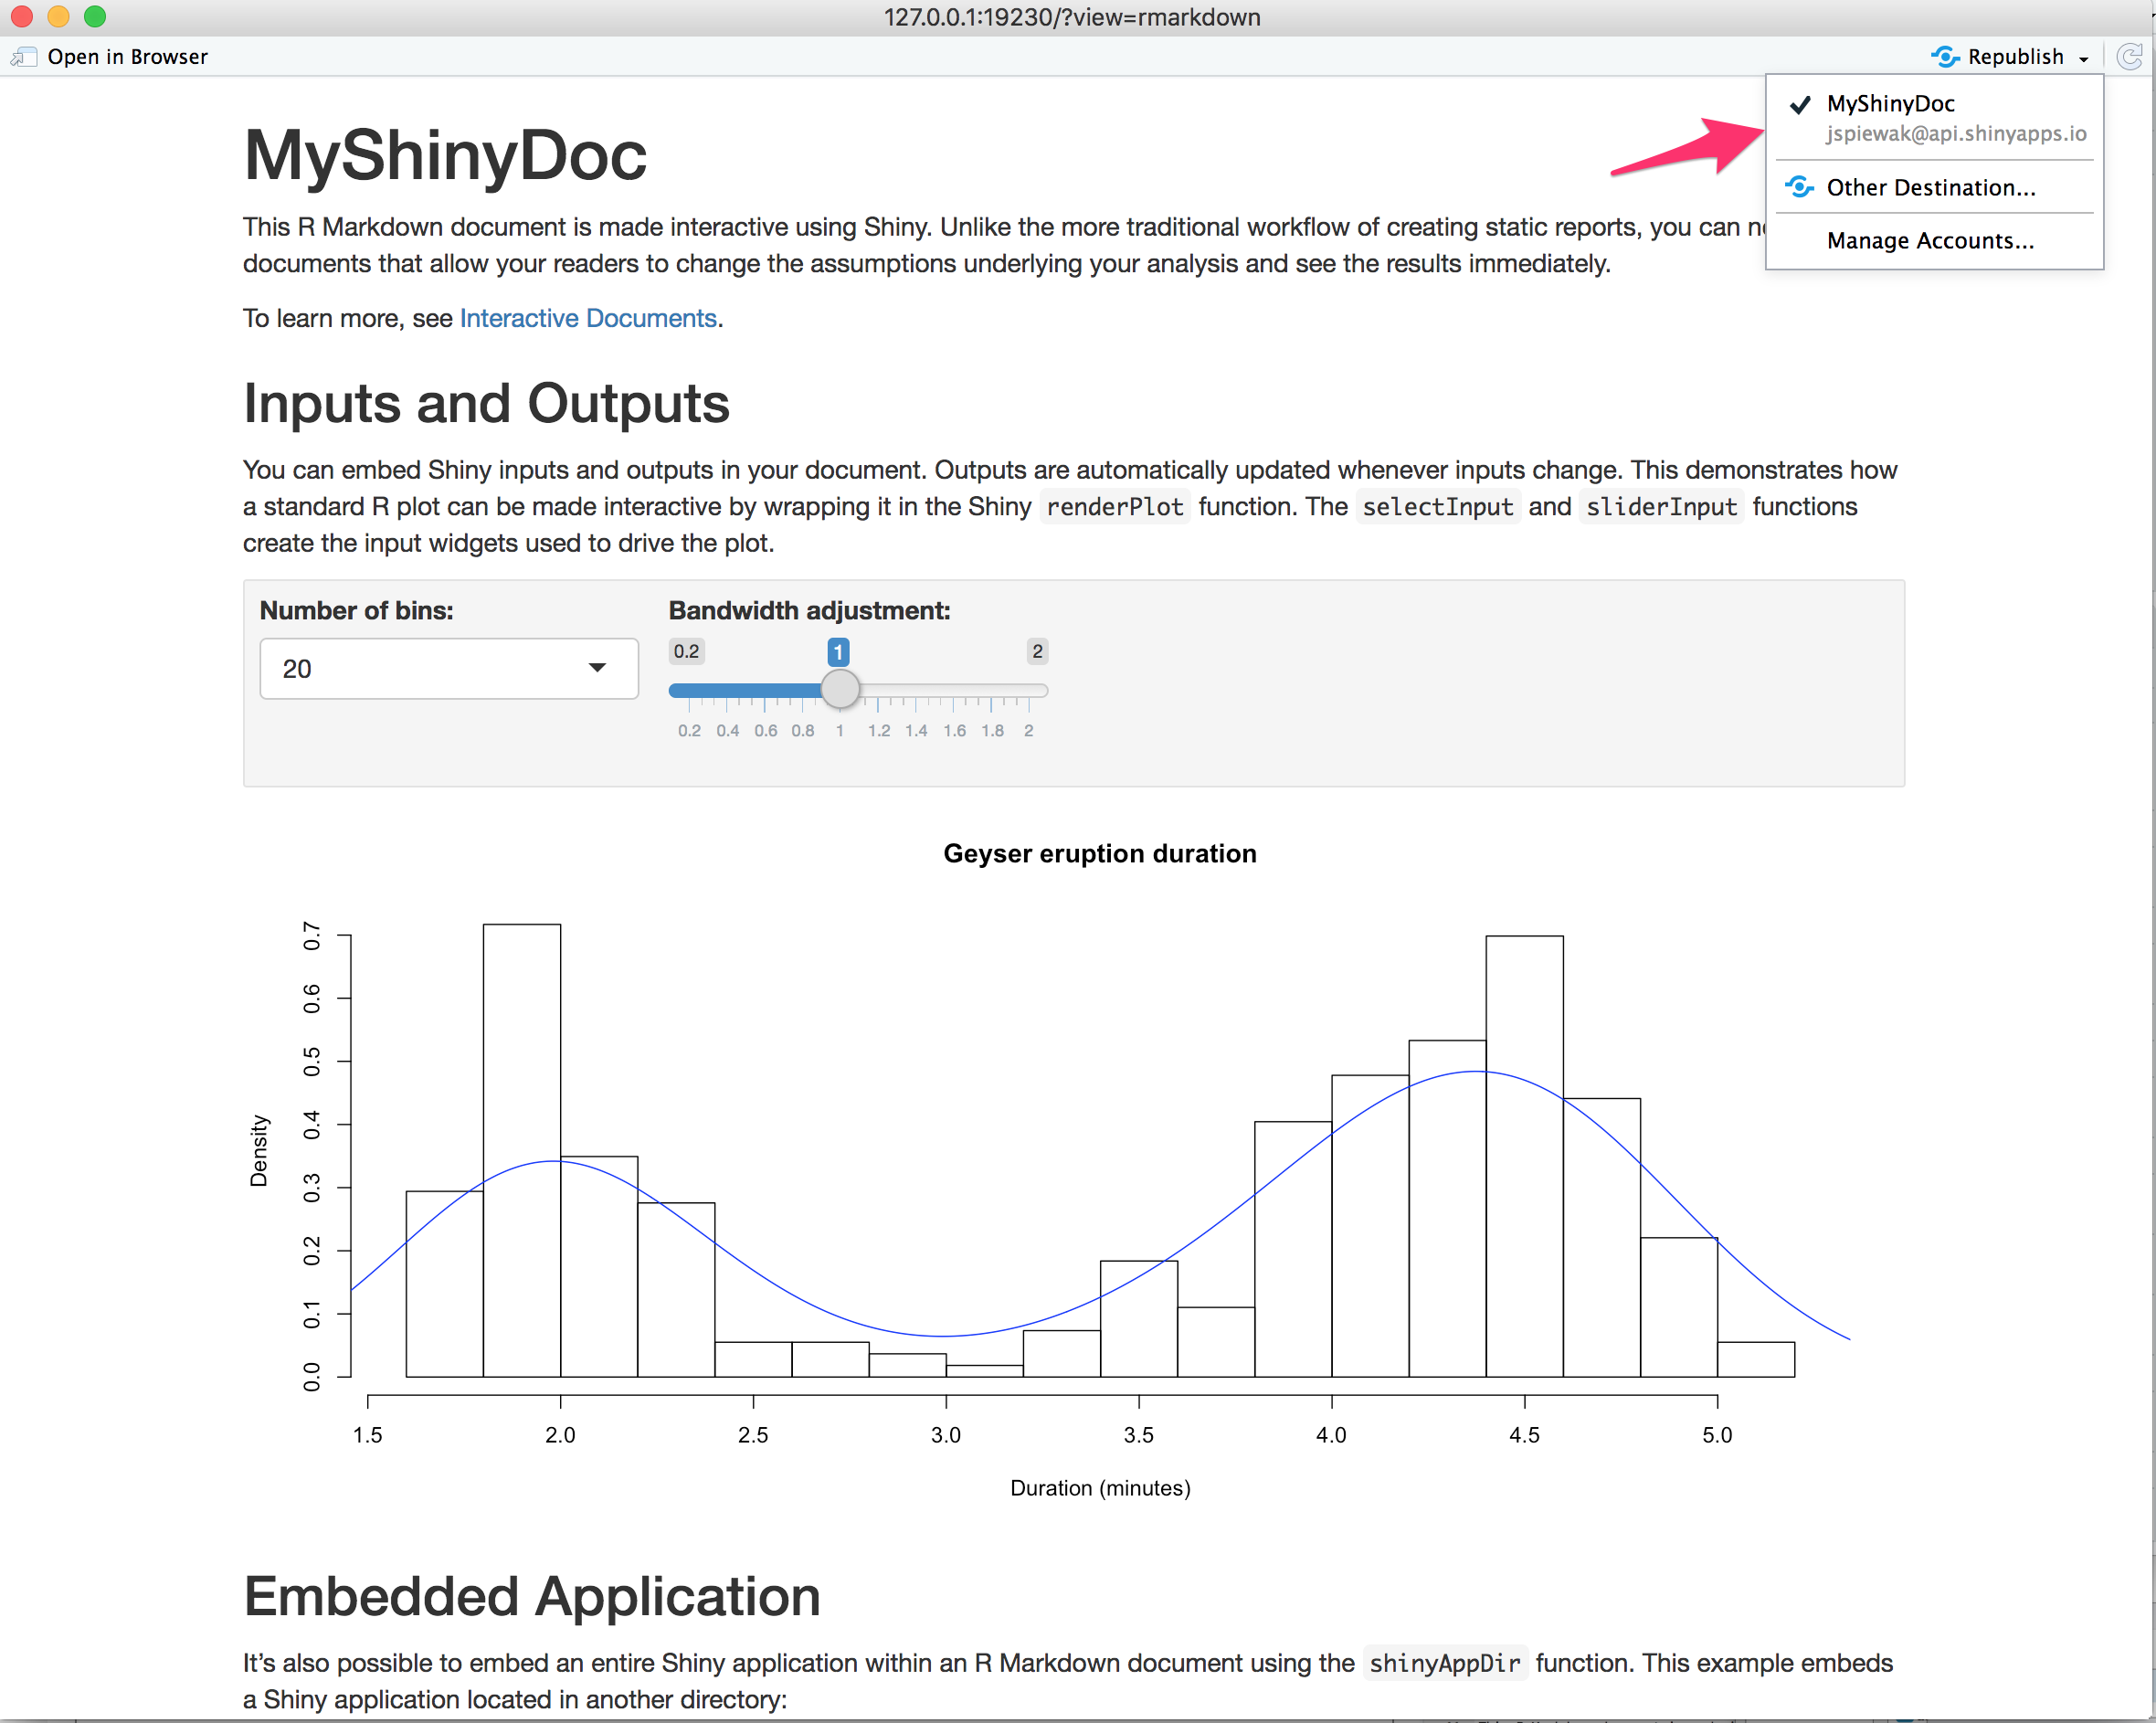Click the Open in Browser icon

pyautogui.click(x=24, y=57)
